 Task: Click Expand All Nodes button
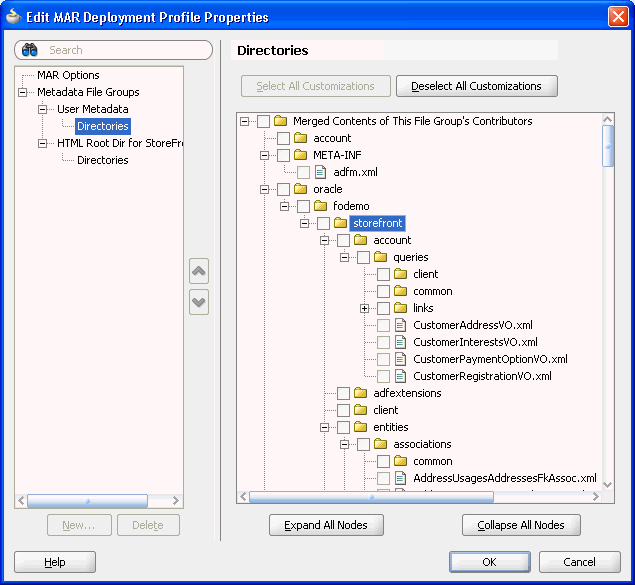[326, 525]
